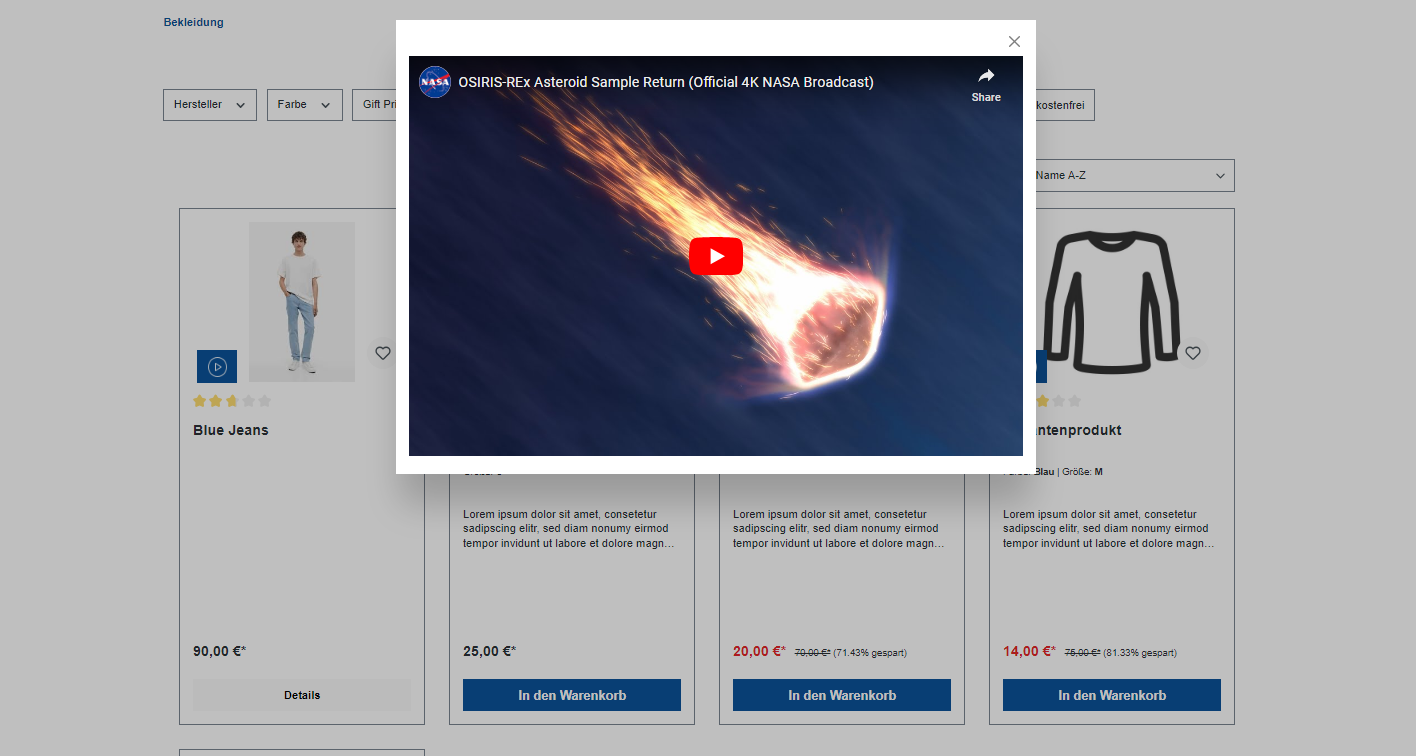Click the (71.43% gespart) savings text
This screenshot has width=1416, height=756.
870,653
